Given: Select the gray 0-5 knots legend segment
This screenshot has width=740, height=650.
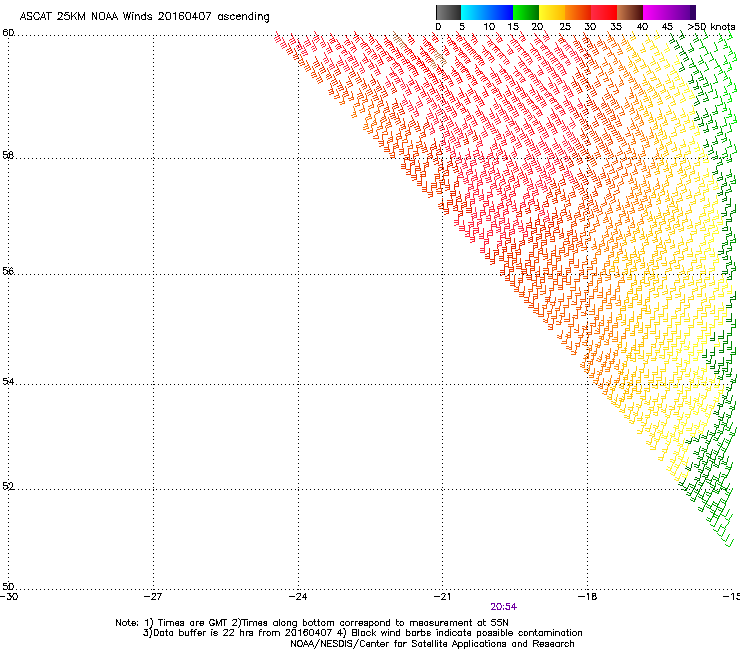Looking at the screenshot, I should [448, 12].
